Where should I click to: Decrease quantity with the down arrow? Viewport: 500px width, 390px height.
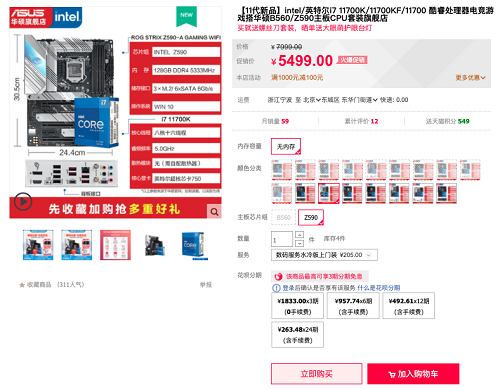point(299,243)
